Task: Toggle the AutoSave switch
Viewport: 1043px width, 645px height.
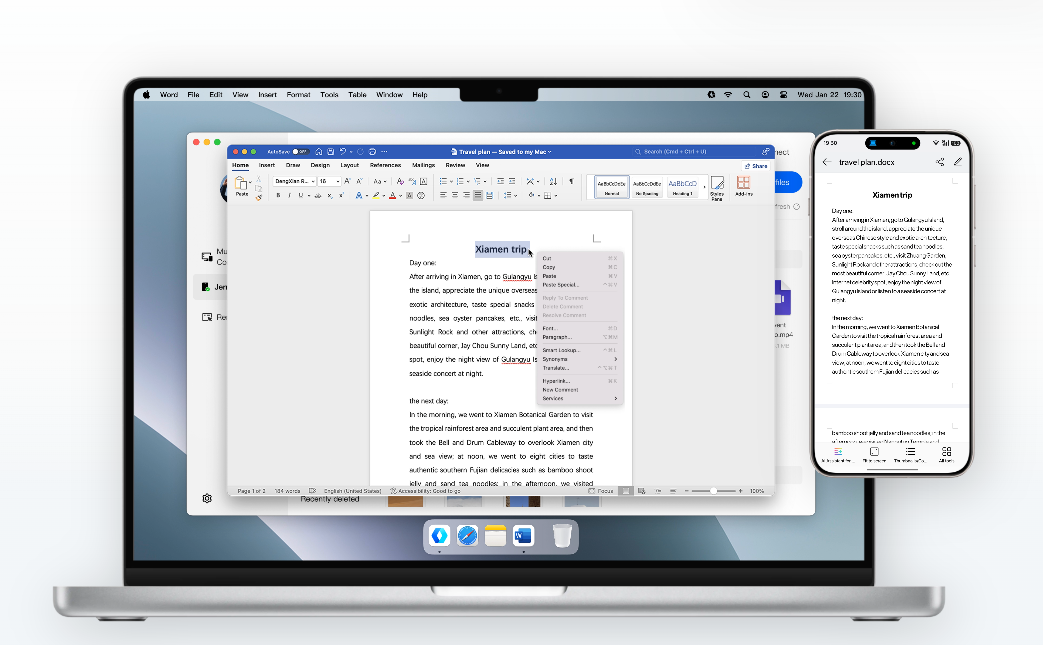Action: click(x=297, y=151)
